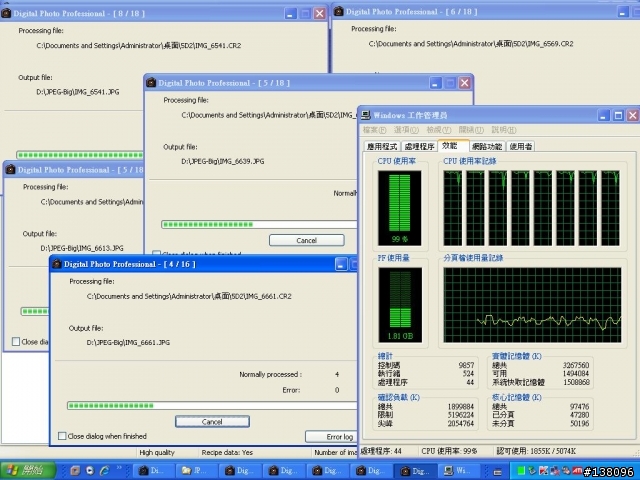The image size is (640, 480).
Task: Click the camera icon in the [8 / 18] title bar
Action: pos(6,13)
